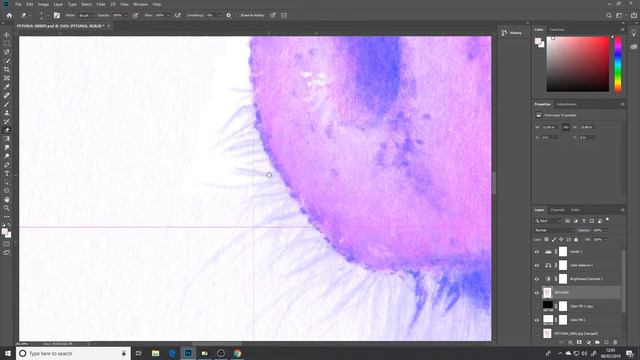Image resolution: width=640 pixels, height=360 pixels.
Task: Open the layer blend mode dropdown
Action: pos(555,230)
